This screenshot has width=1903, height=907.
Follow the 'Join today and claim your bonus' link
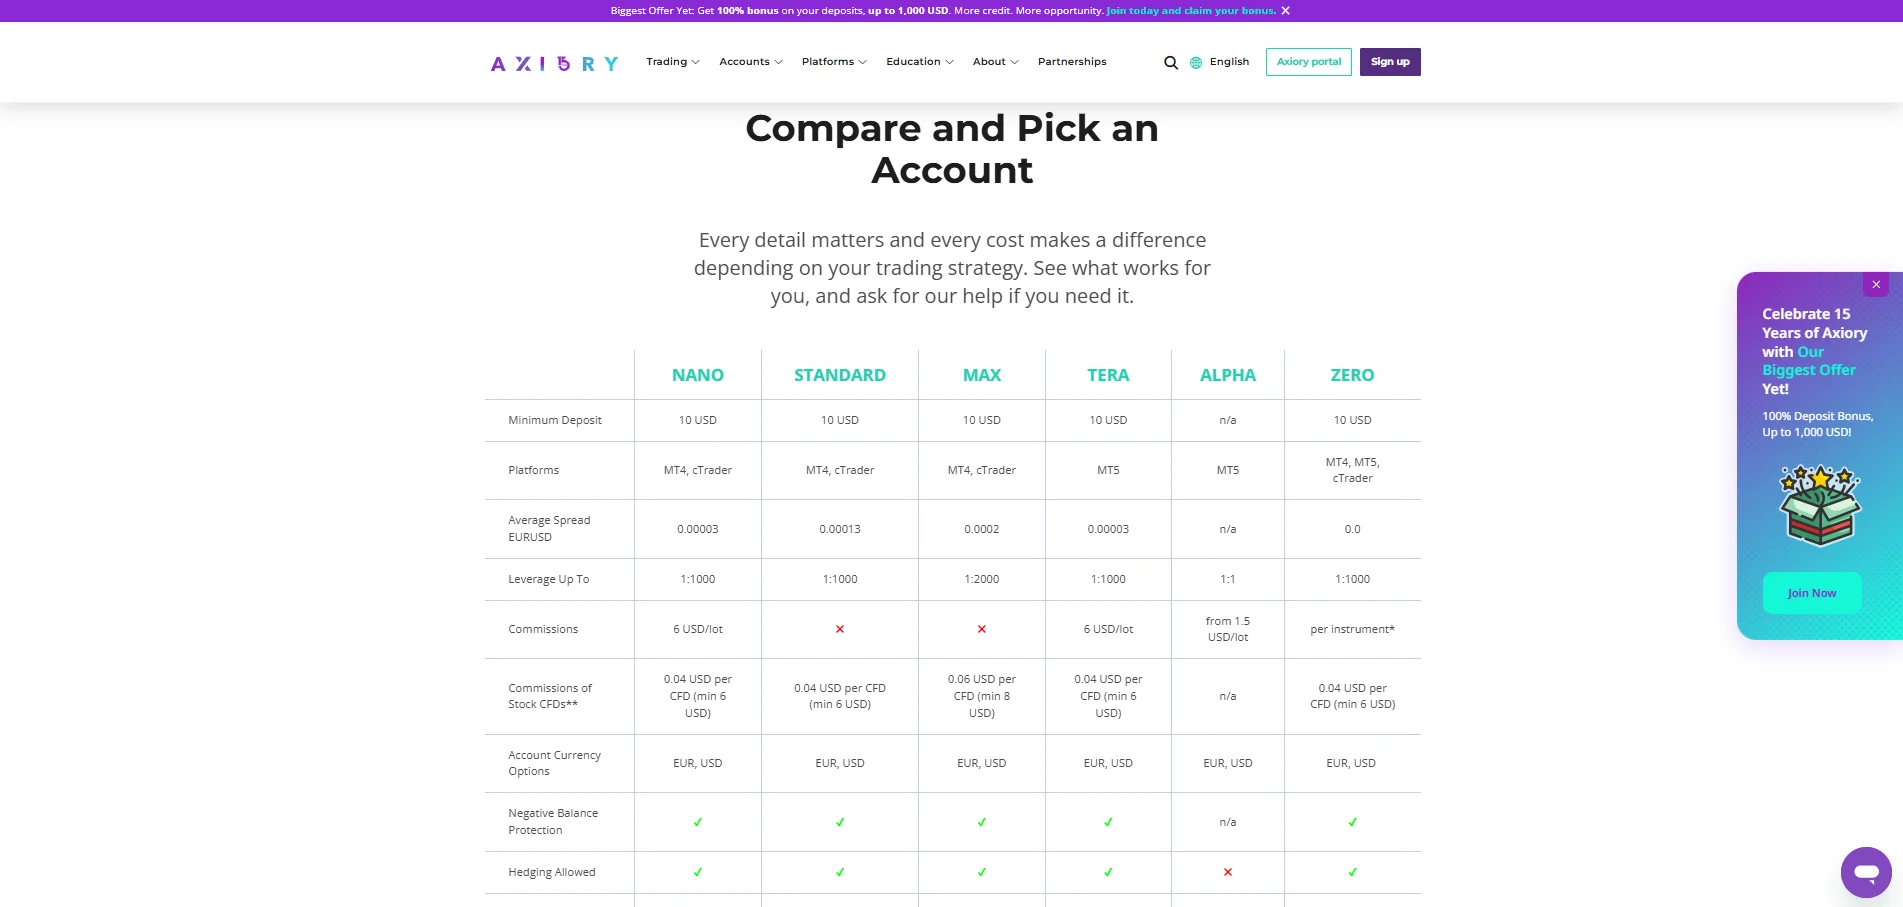(1191, 11)
